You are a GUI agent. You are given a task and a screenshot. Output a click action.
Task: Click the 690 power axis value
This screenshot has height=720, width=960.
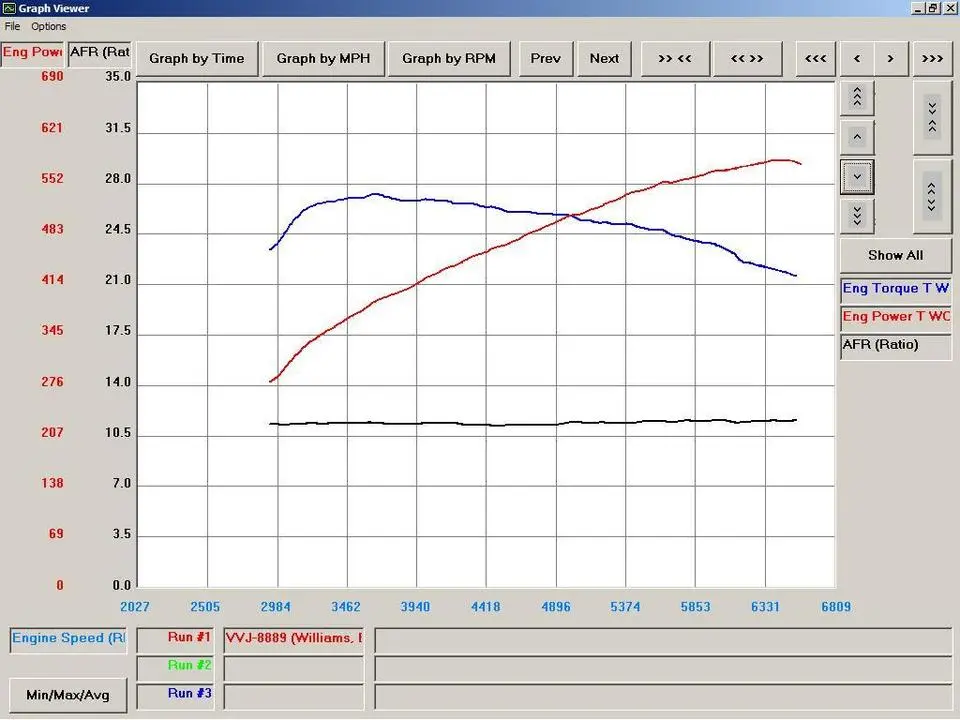52,77
